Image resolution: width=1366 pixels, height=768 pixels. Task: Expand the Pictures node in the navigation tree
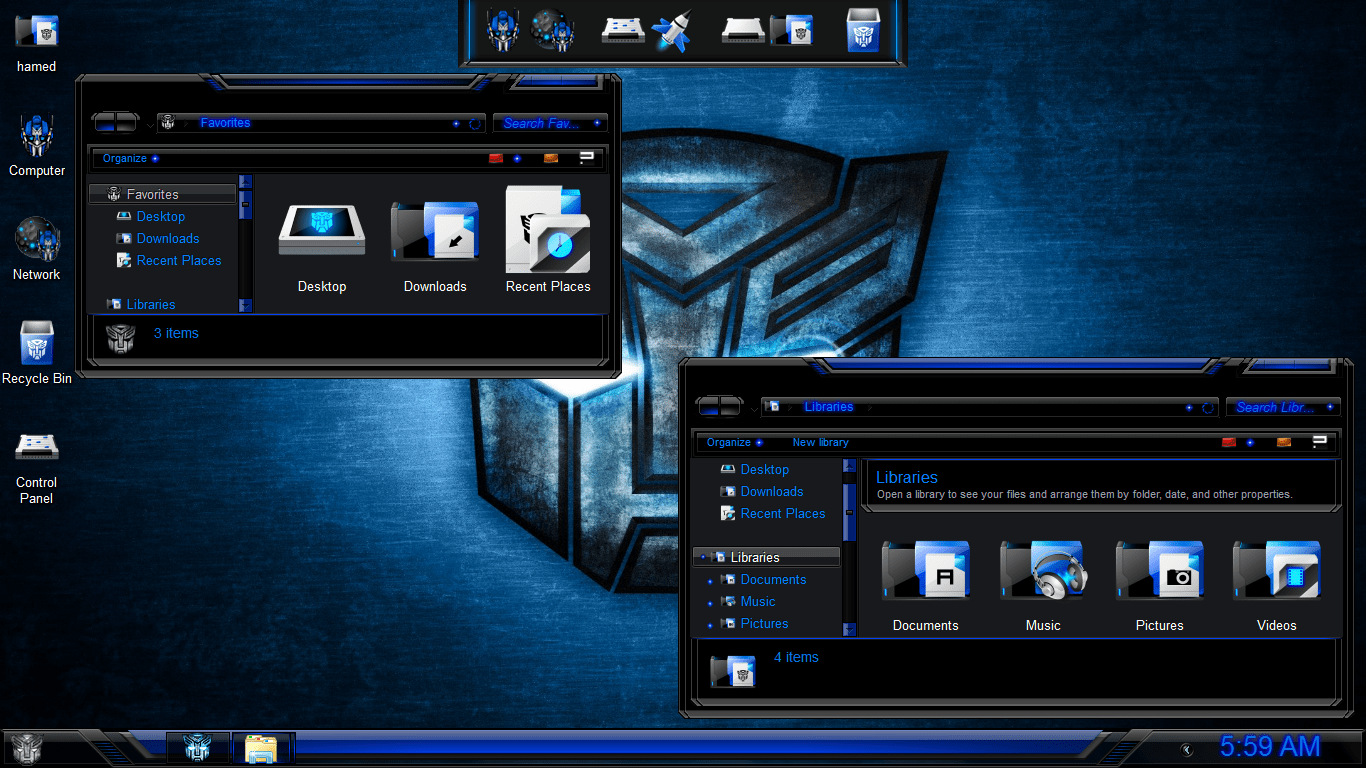tap(710, 624)
